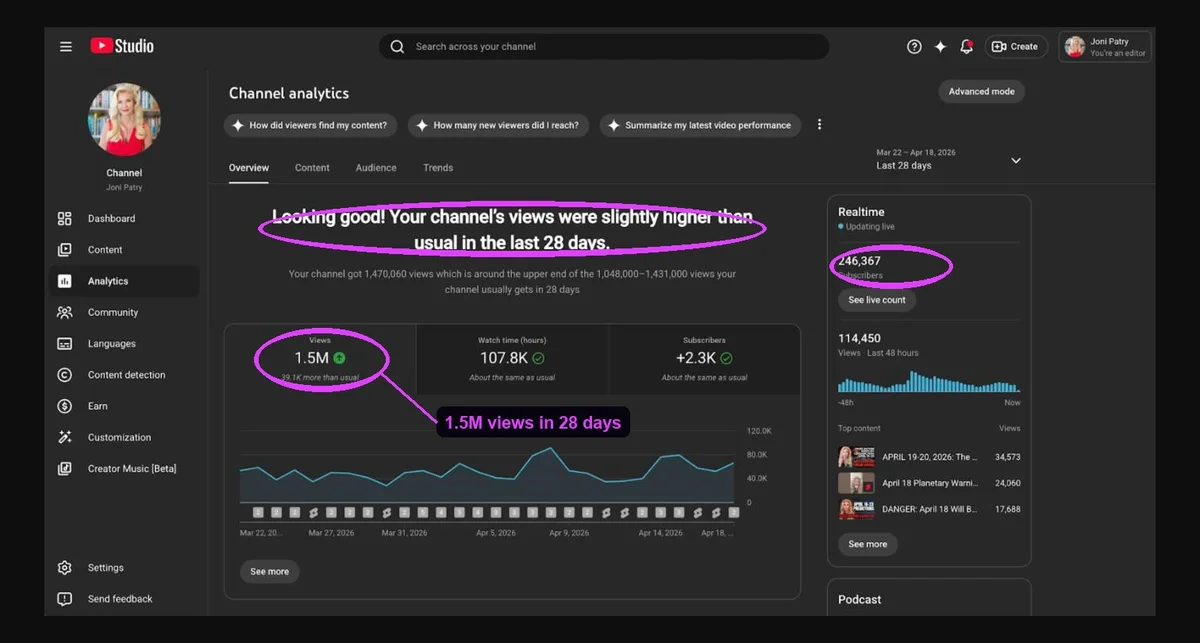Click the Podcast card heading
Screen dimensions: 1200x643
[860, 600]
